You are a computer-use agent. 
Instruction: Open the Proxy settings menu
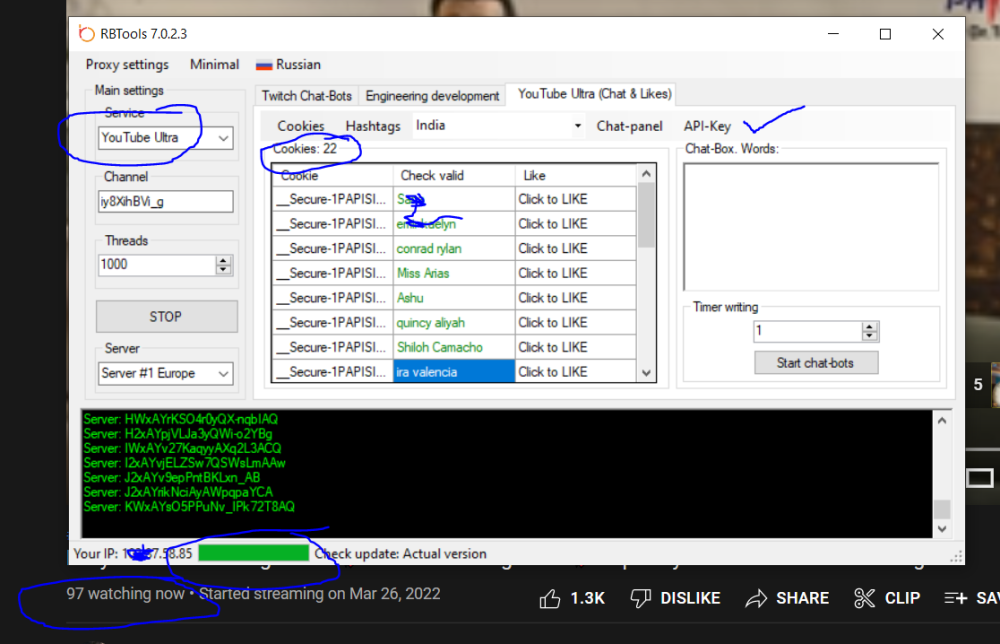pyautogui.click(x=127, y=65)
